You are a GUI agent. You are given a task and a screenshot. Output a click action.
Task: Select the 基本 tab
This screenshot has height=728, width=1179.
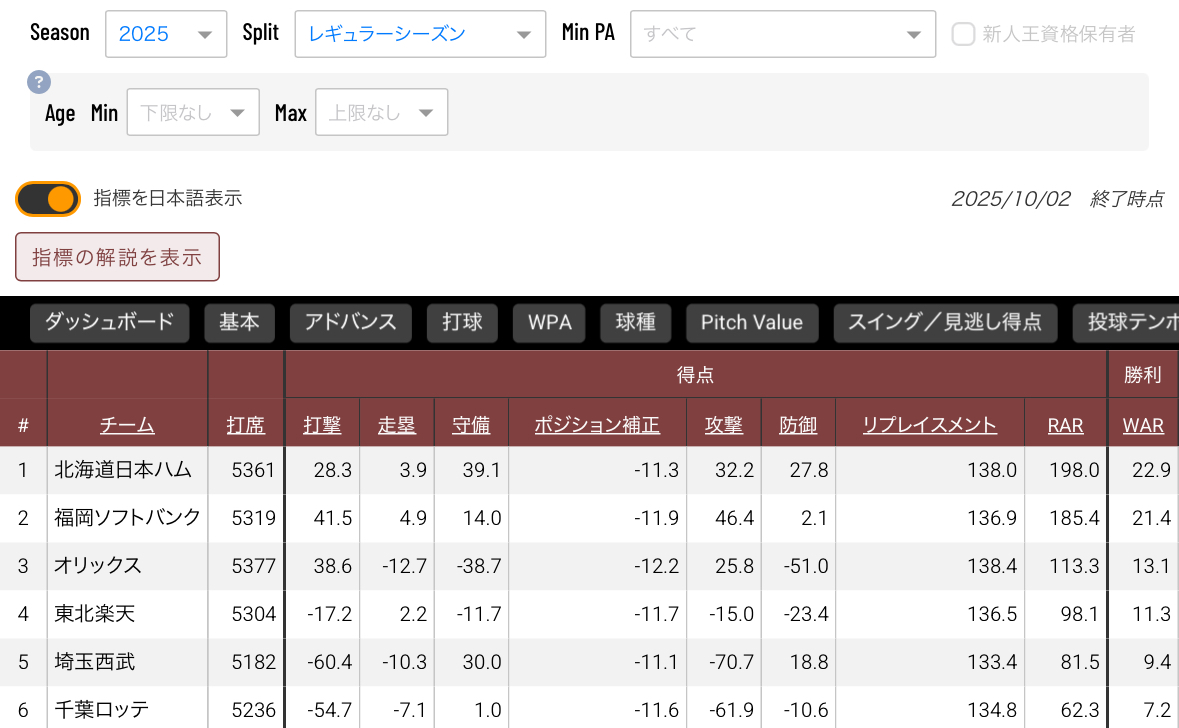pyautogui.click(x=239, y=322)
